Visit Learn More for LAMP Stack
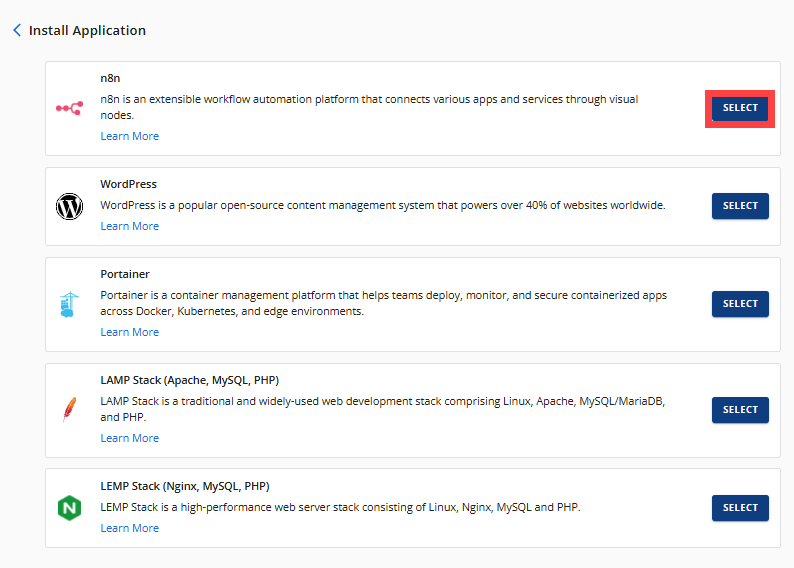The image size is (794, 568). [x=129, y=438]
